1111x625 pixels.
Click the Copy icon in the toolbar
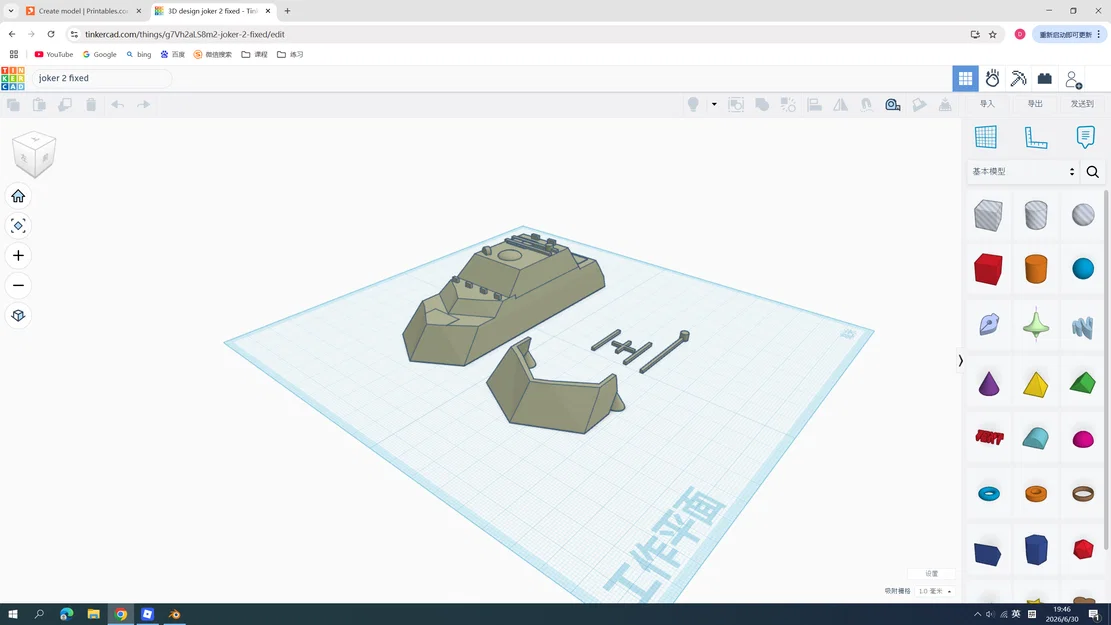[13, 105]
